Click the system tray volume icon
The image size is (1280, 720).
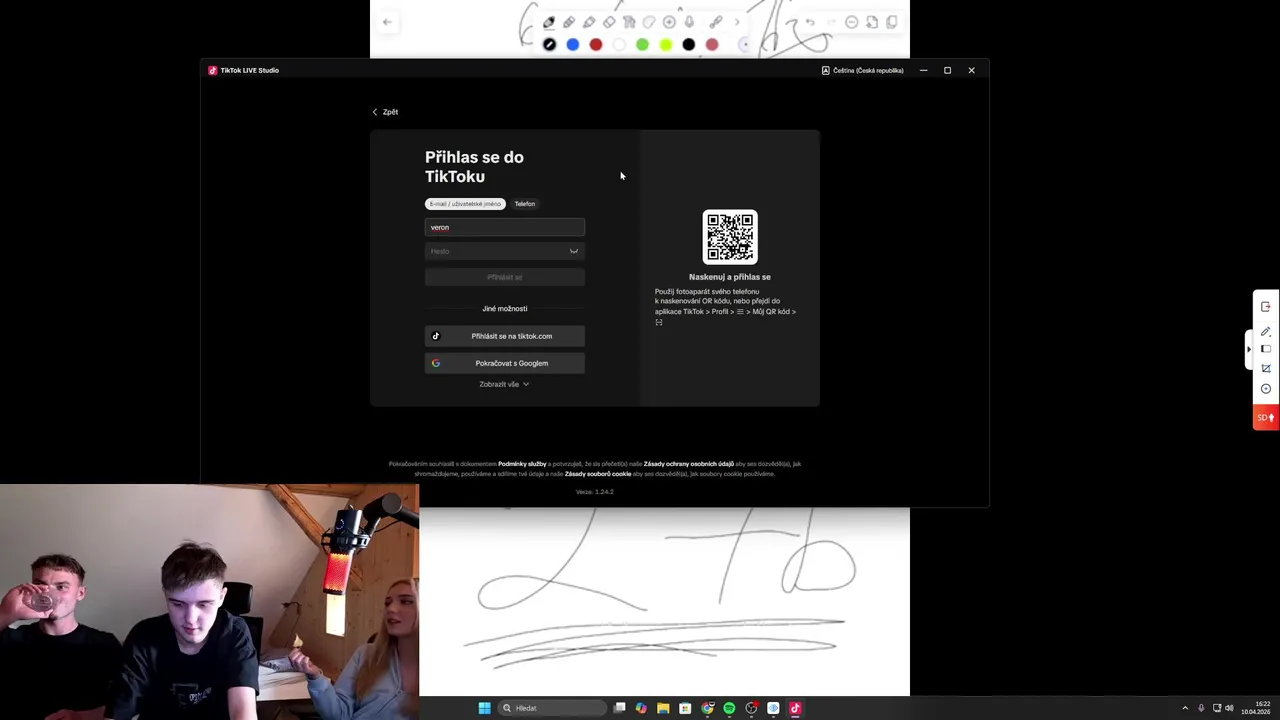[x=1229, y=708]
